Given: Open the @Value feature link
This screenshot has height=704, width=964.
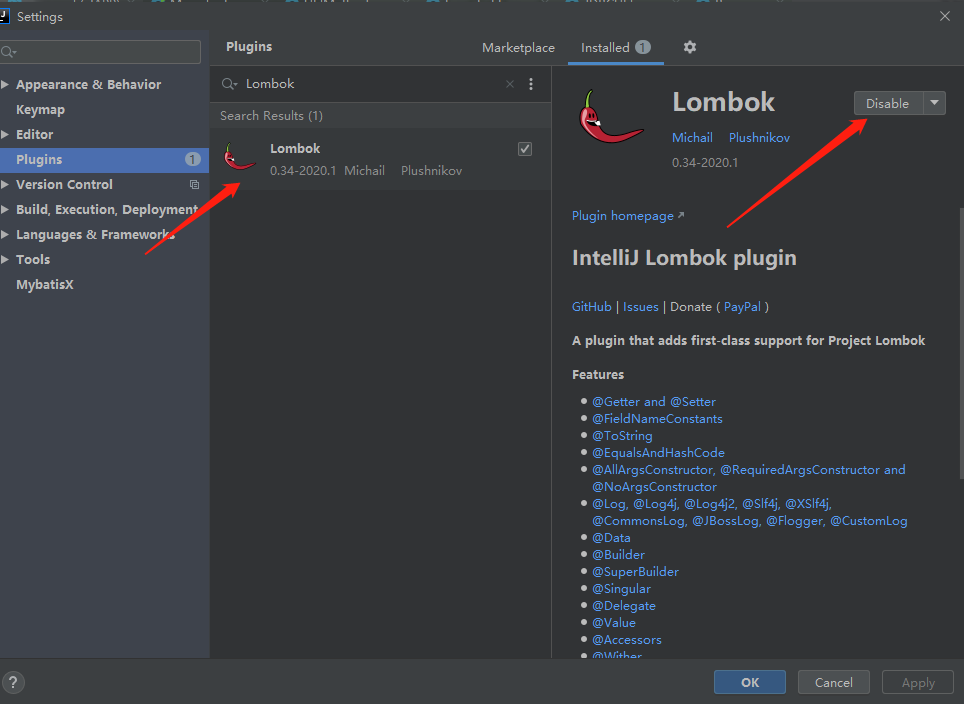Looking at the screenshot, I should (614, 623).
